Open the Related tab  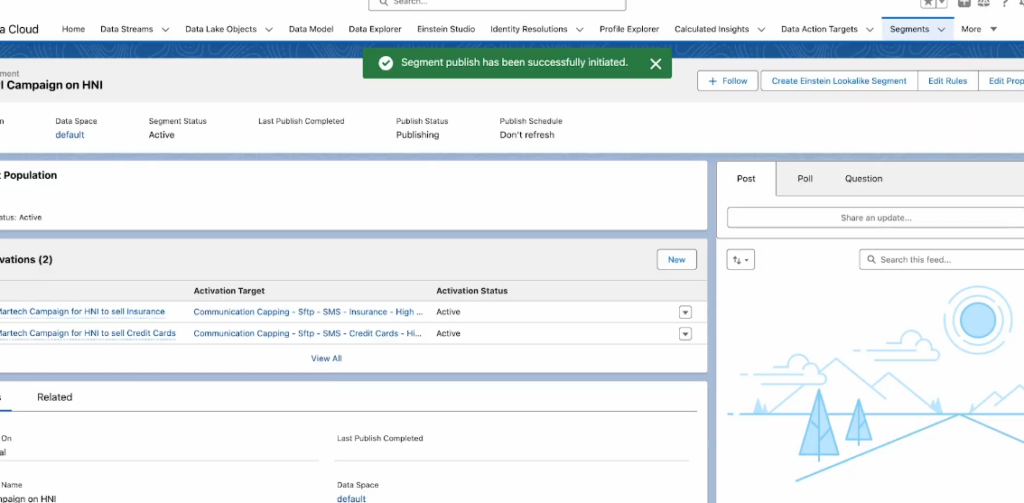[55, 397]
